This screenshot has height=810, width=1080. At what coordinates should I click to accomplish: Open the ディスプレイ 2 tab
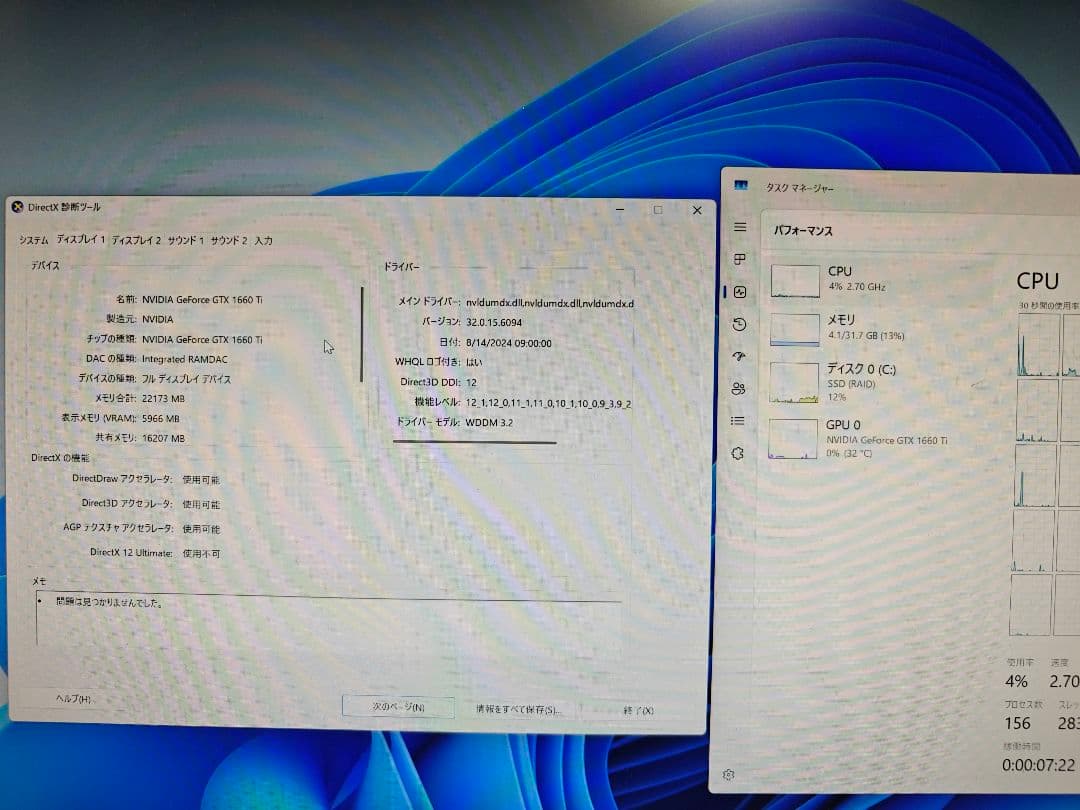[x=136, y=240]
